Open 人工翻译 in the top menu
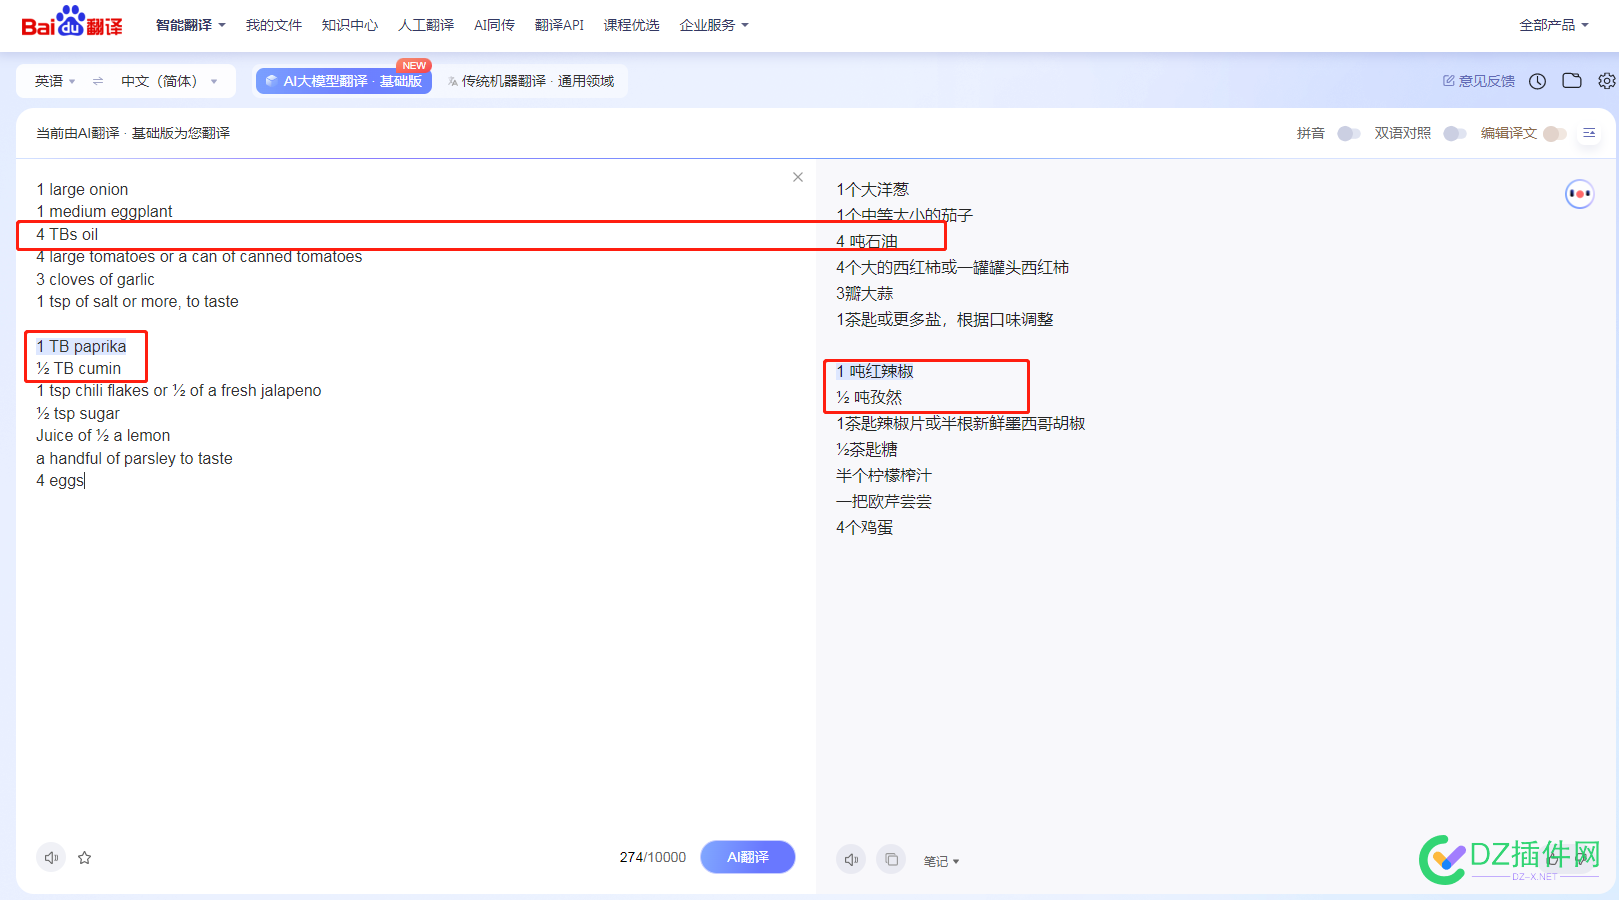Screen dimensions: 1619x900 pos(426,25)
